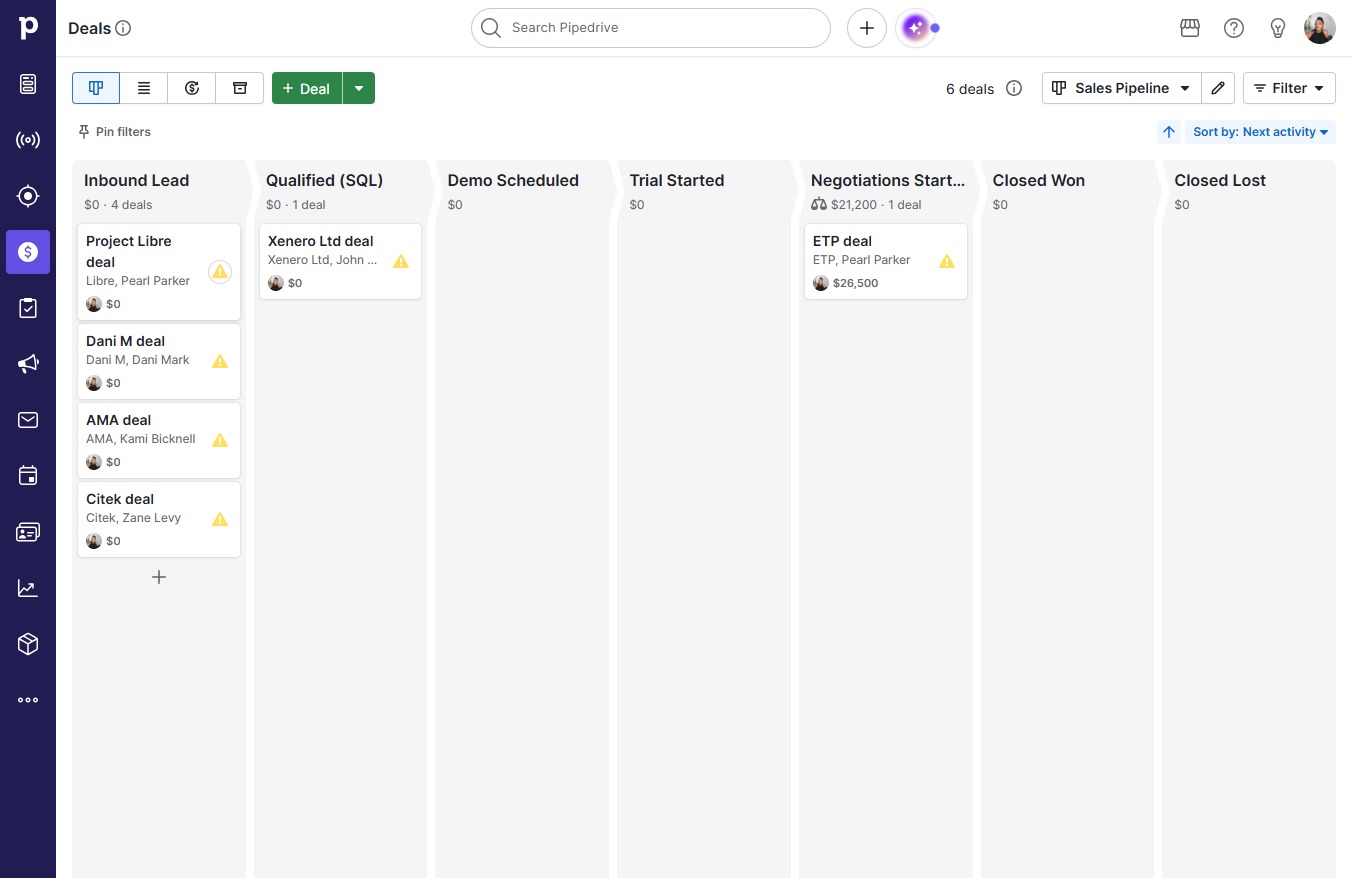Open the Sales assistant lightbulb icon

1277,28
